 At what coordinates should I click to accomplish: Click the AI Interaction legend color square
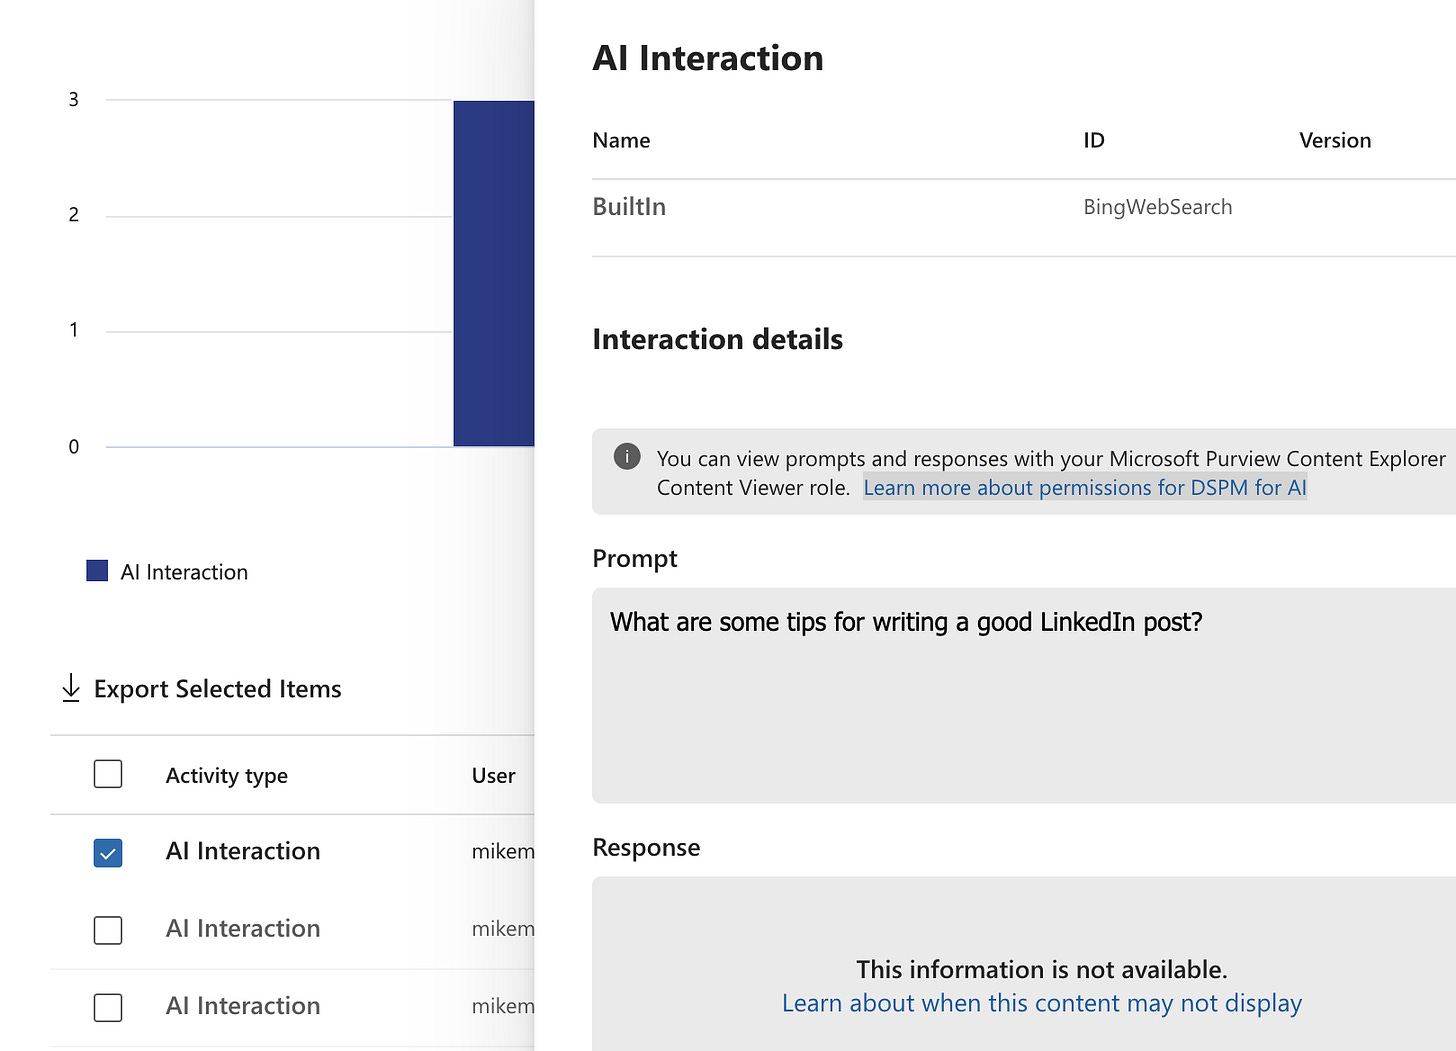click(97, 571)
